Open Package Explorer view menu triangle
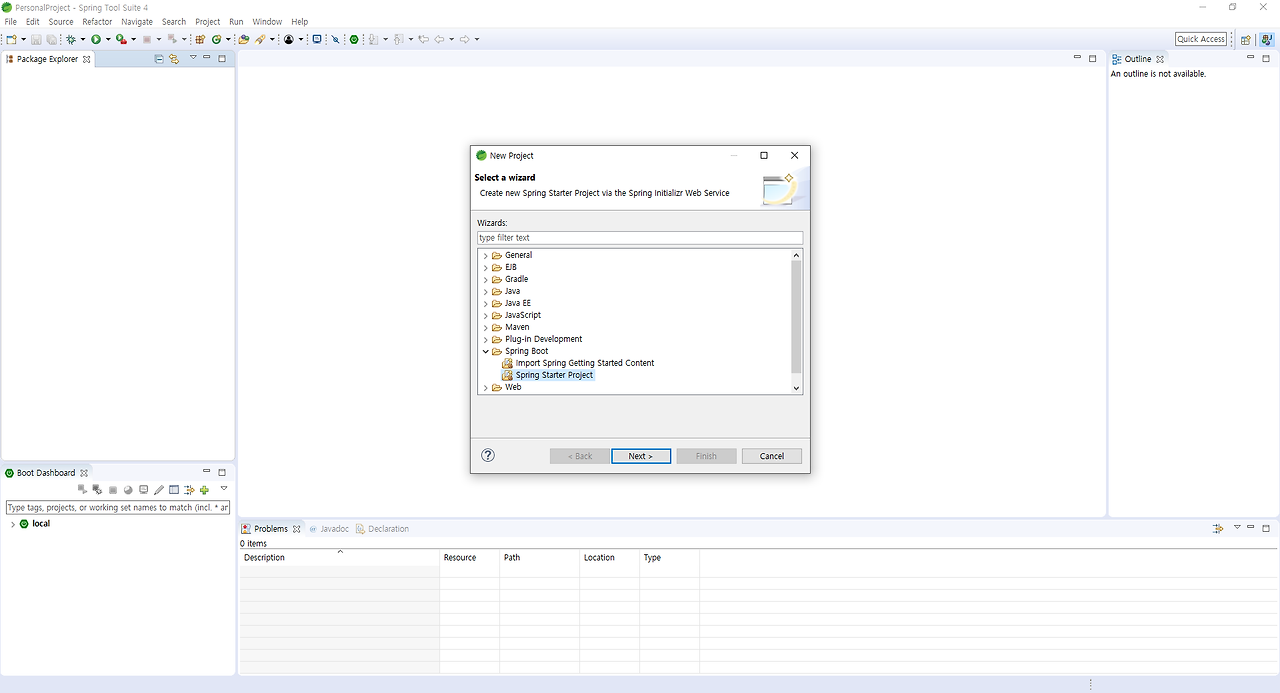The image size is (1280, 693). tap(193, 58)
